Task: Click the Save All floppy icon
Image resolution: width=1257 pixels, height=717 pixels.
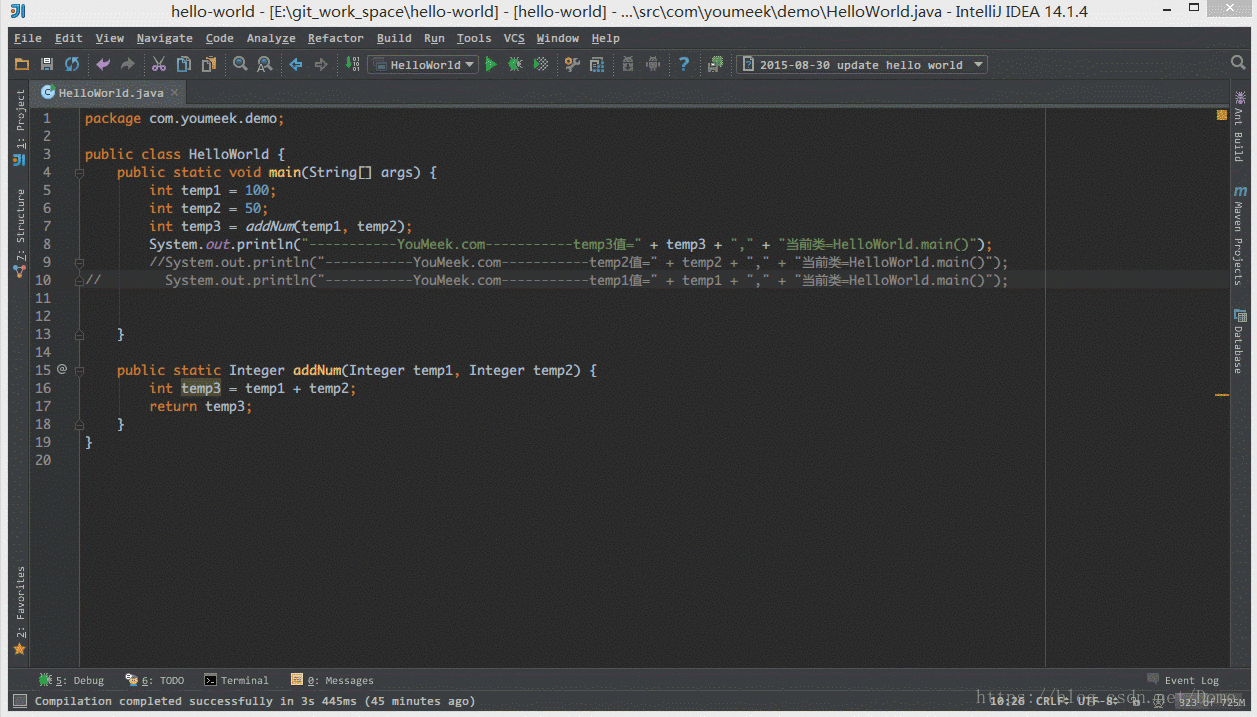Action: click(47, 64)
